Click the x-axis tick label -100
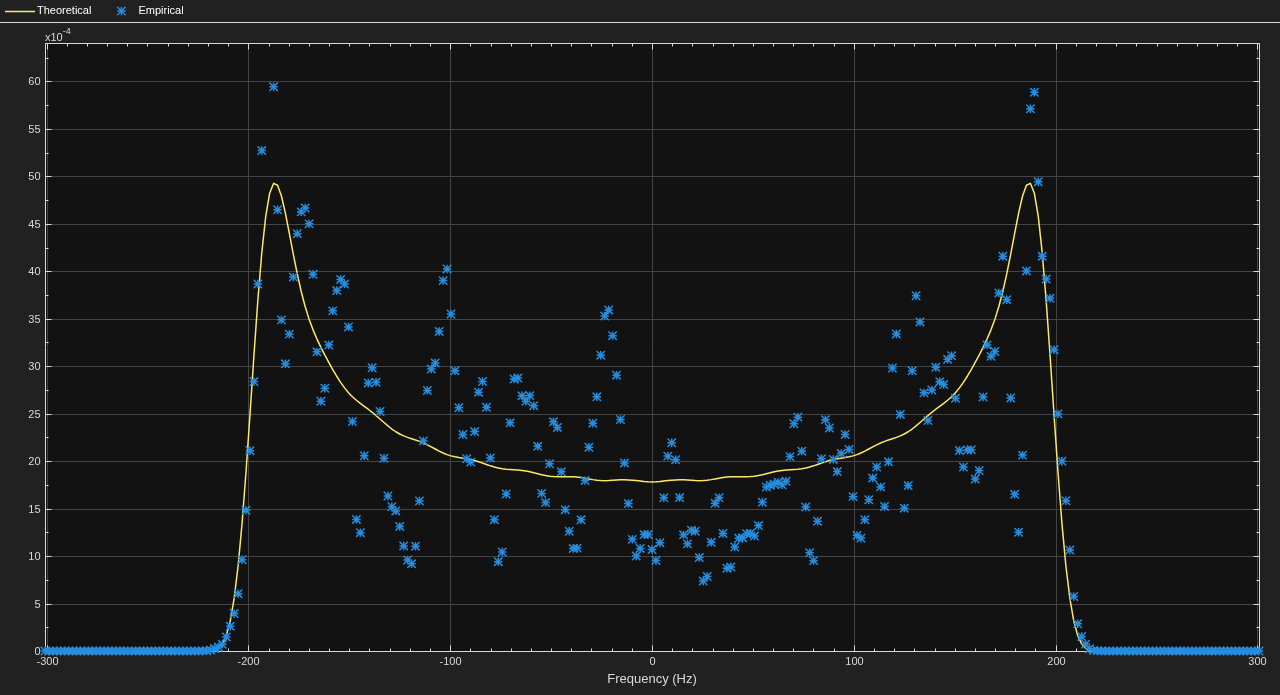This screenshot has width=1280, height=695. 450,660
